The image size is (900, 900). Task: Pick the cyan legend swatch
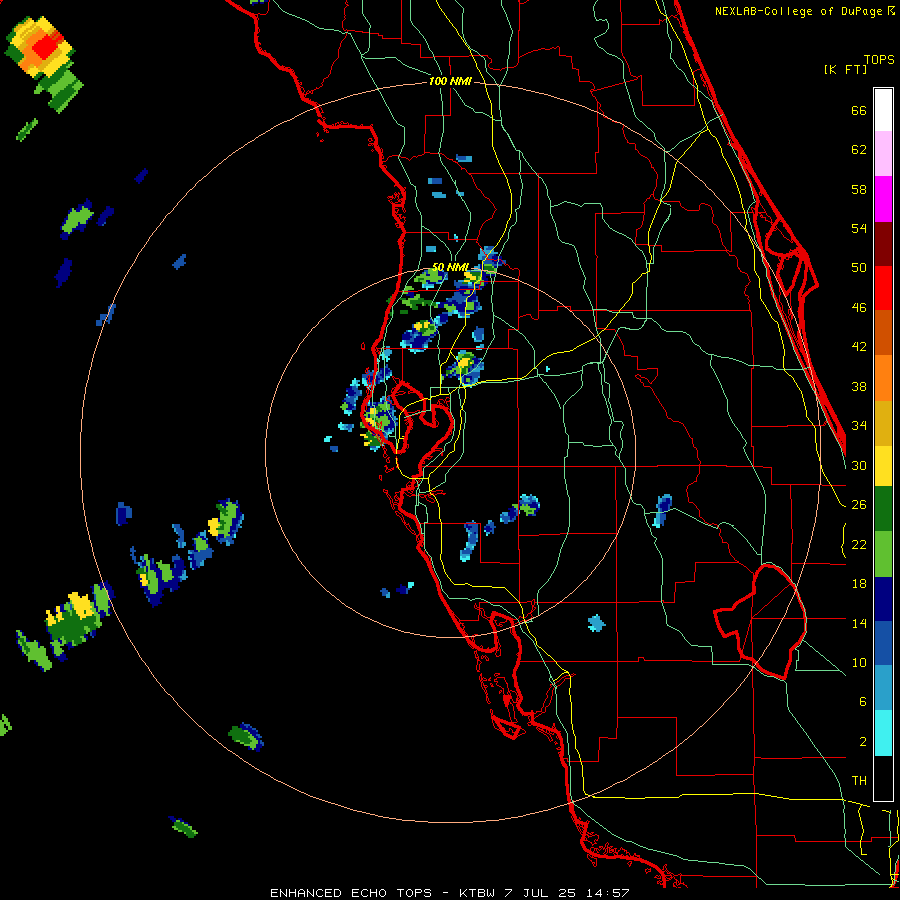(883, 733)
